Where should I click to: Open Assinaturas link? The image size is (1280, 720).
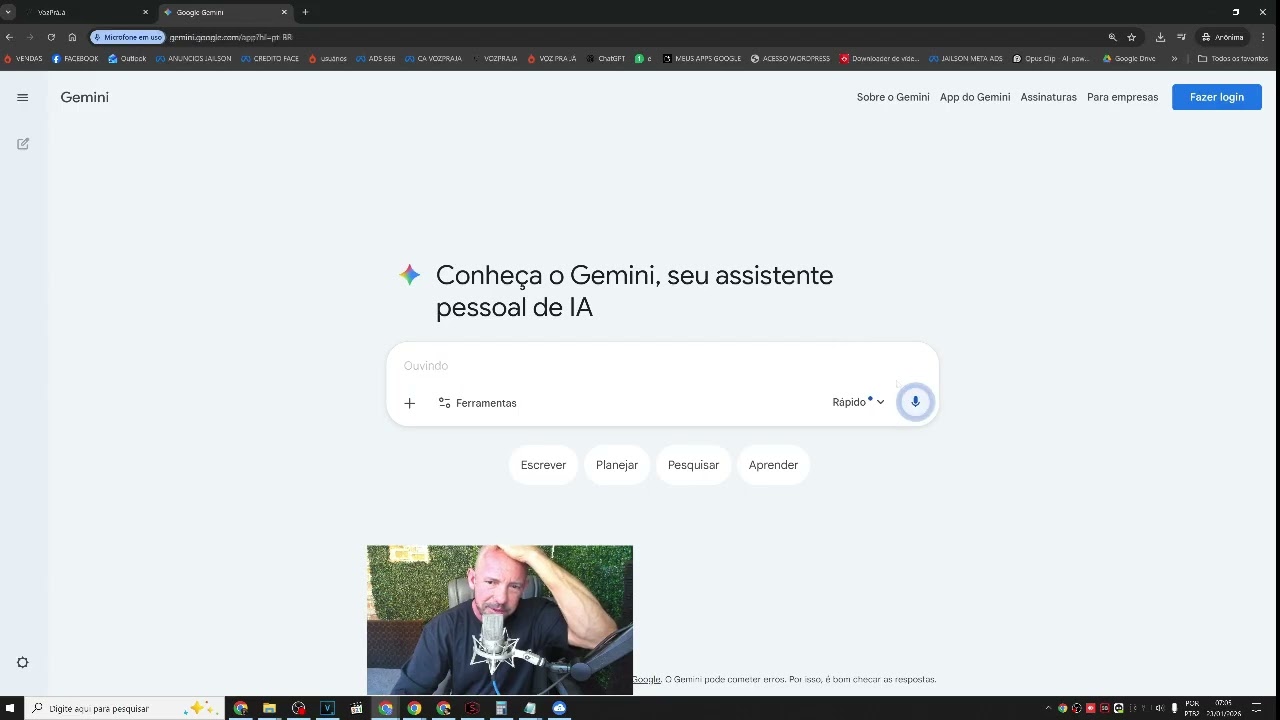(1048, 97)
